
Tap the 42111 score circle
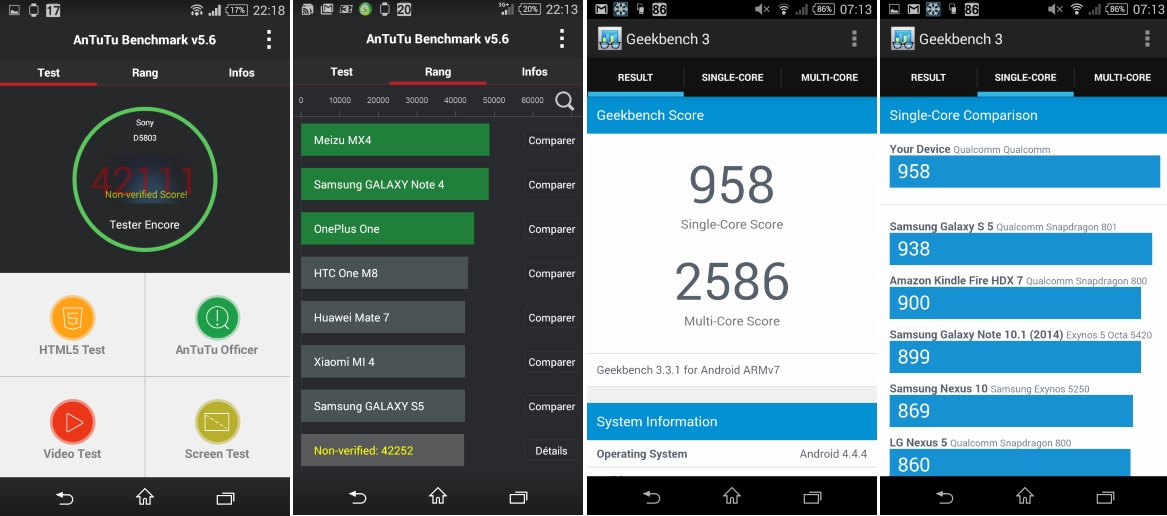point(144,179)
